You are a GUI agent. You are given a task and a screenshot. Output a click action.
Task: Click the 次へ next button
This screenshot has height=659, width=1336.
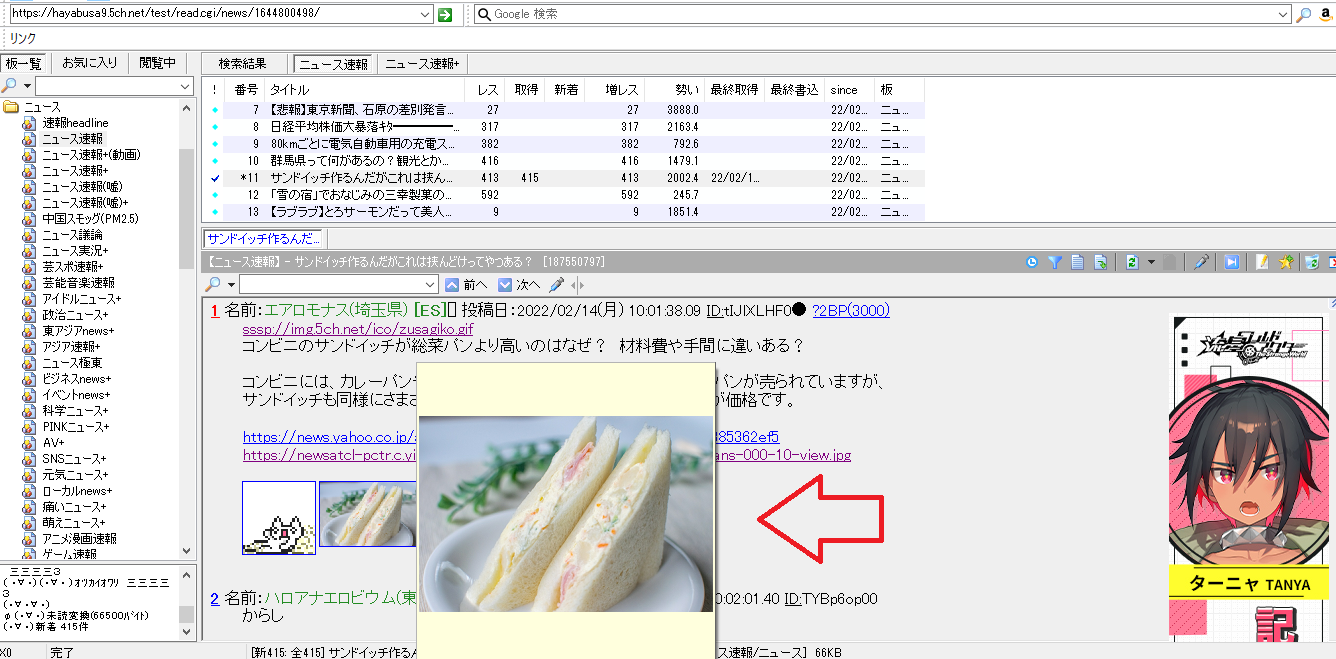coord(520,285)
